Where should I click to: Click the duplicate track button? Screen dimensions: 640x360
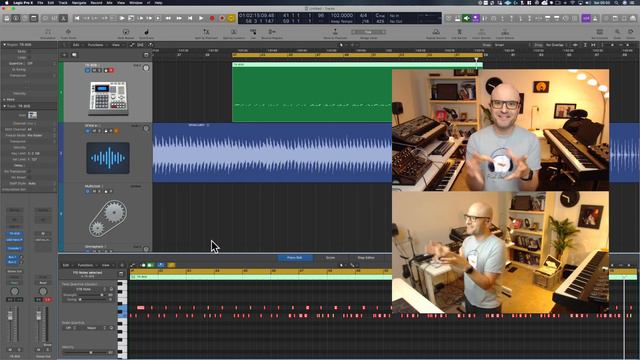[x=74, y=55]
